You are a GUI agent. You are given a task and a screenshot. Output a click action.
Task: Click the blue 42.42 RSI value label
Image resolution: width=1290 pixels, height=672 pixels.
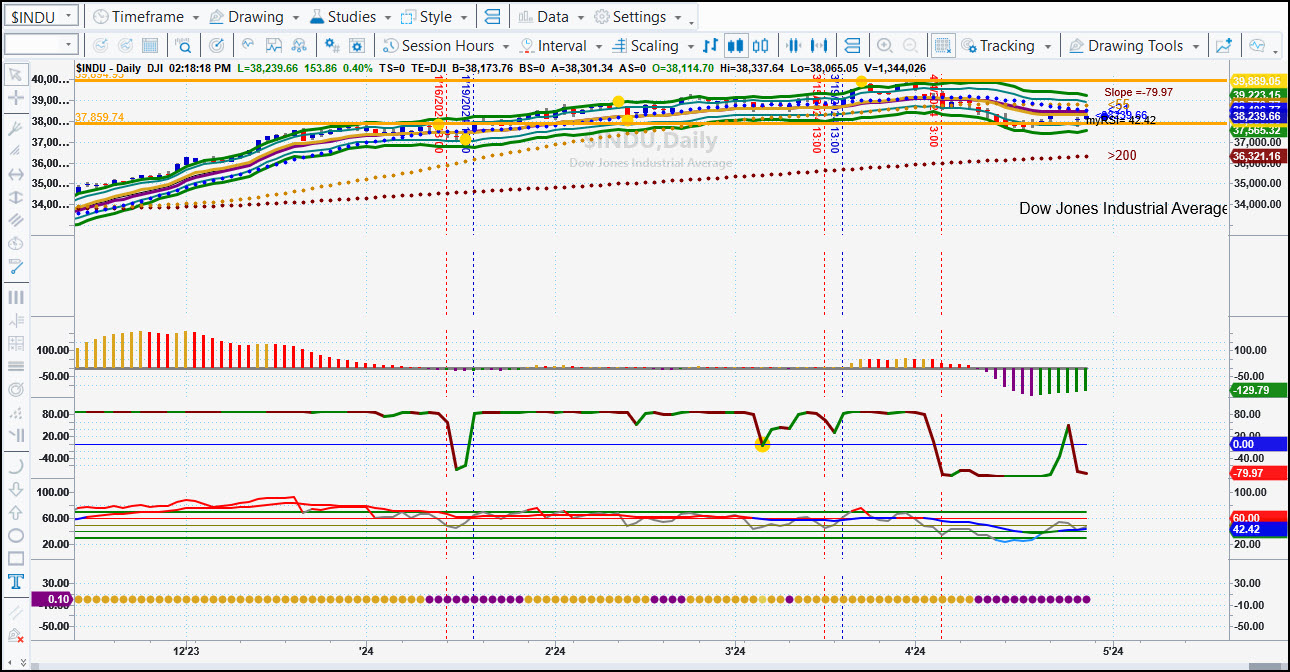(x=1257, y=529)
